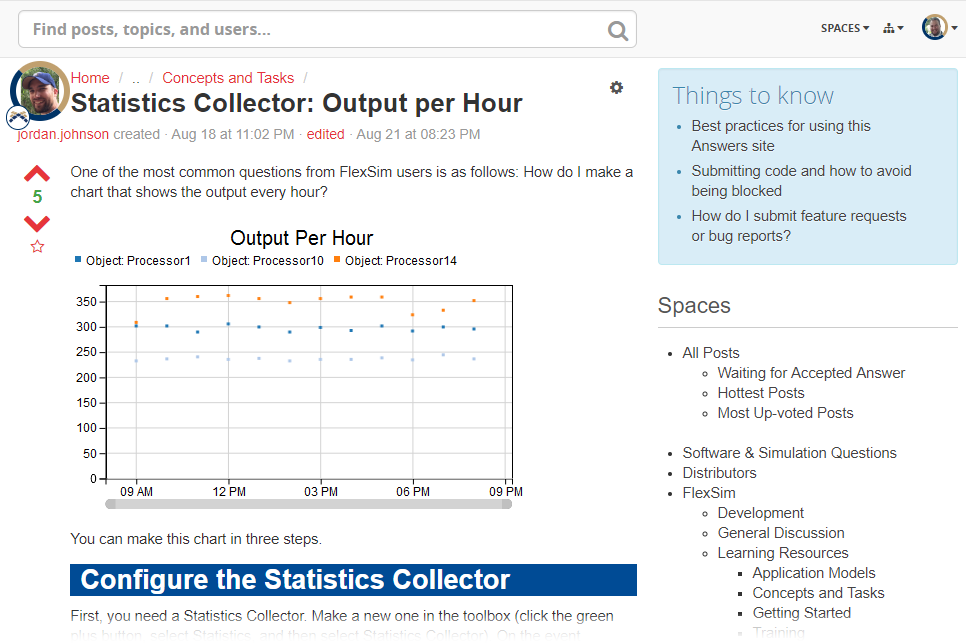Open the Distributors space

[720, 473]
